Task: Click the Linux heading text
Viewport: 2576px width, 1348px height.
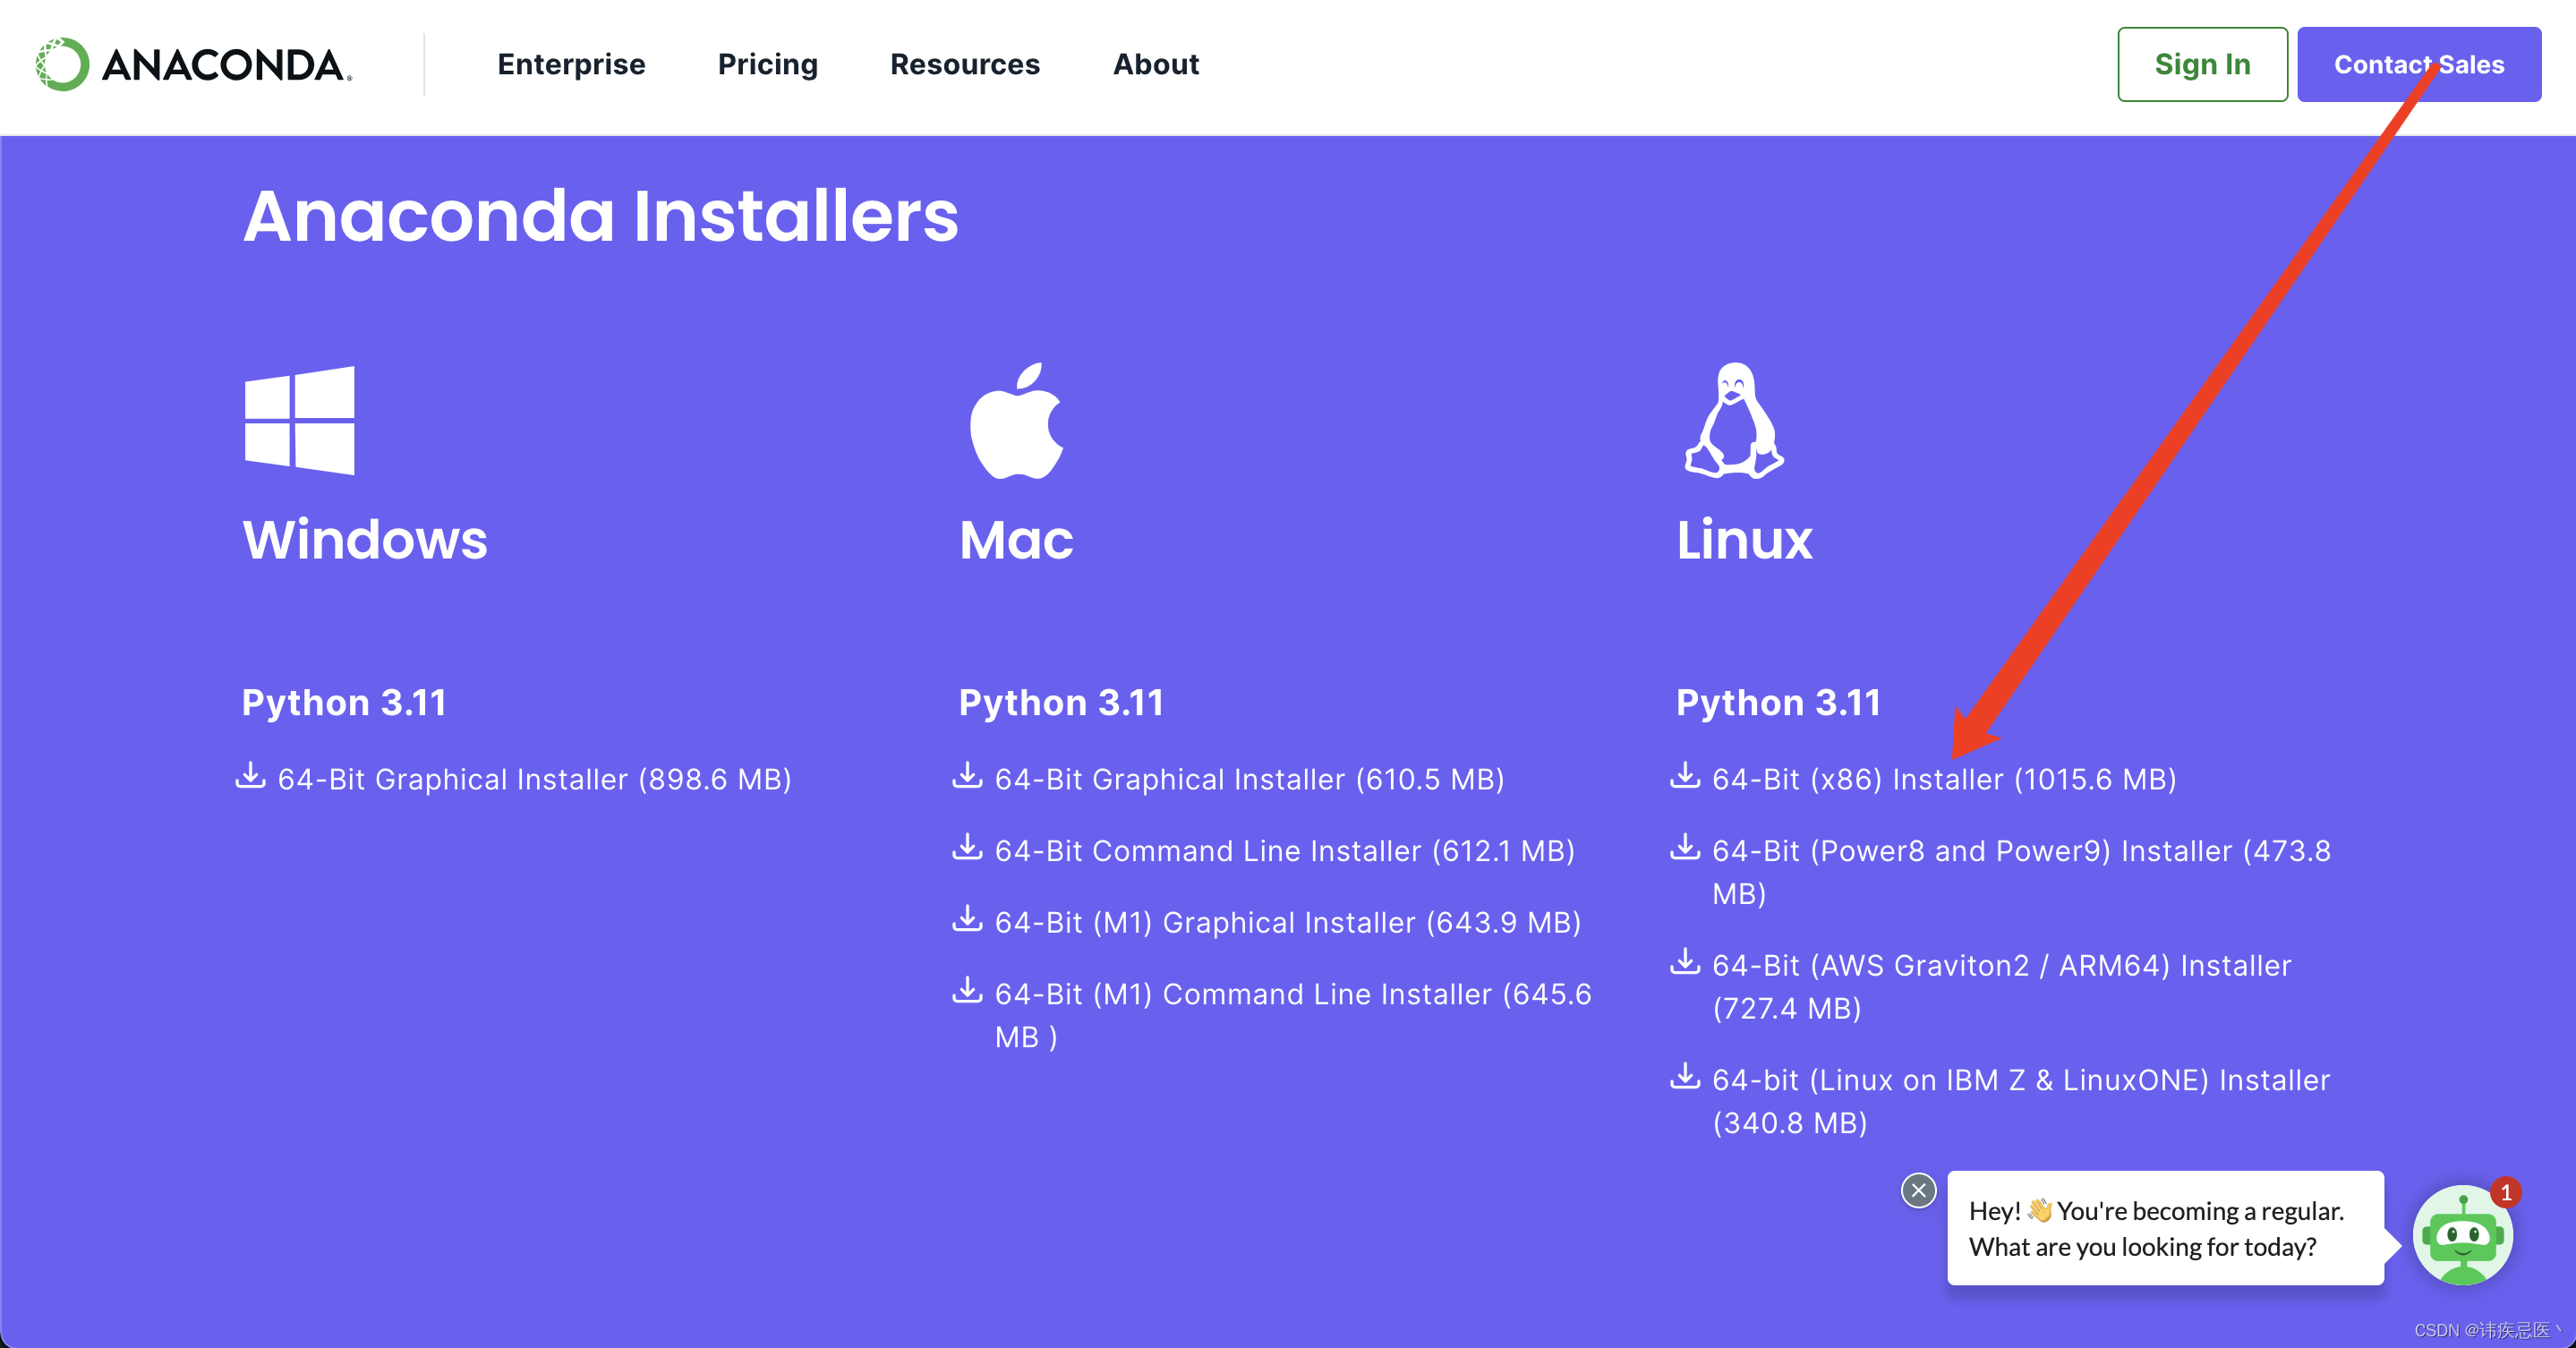Action: click(x=1744, y=540)
